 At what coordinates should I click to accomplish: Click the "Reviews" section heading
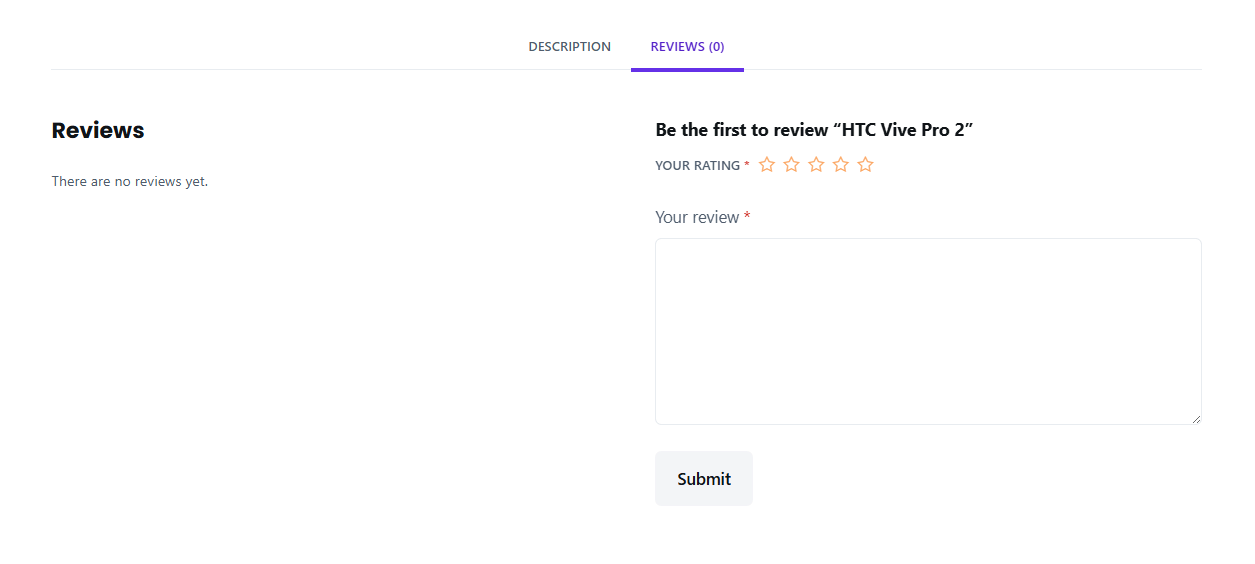(98, 130)
